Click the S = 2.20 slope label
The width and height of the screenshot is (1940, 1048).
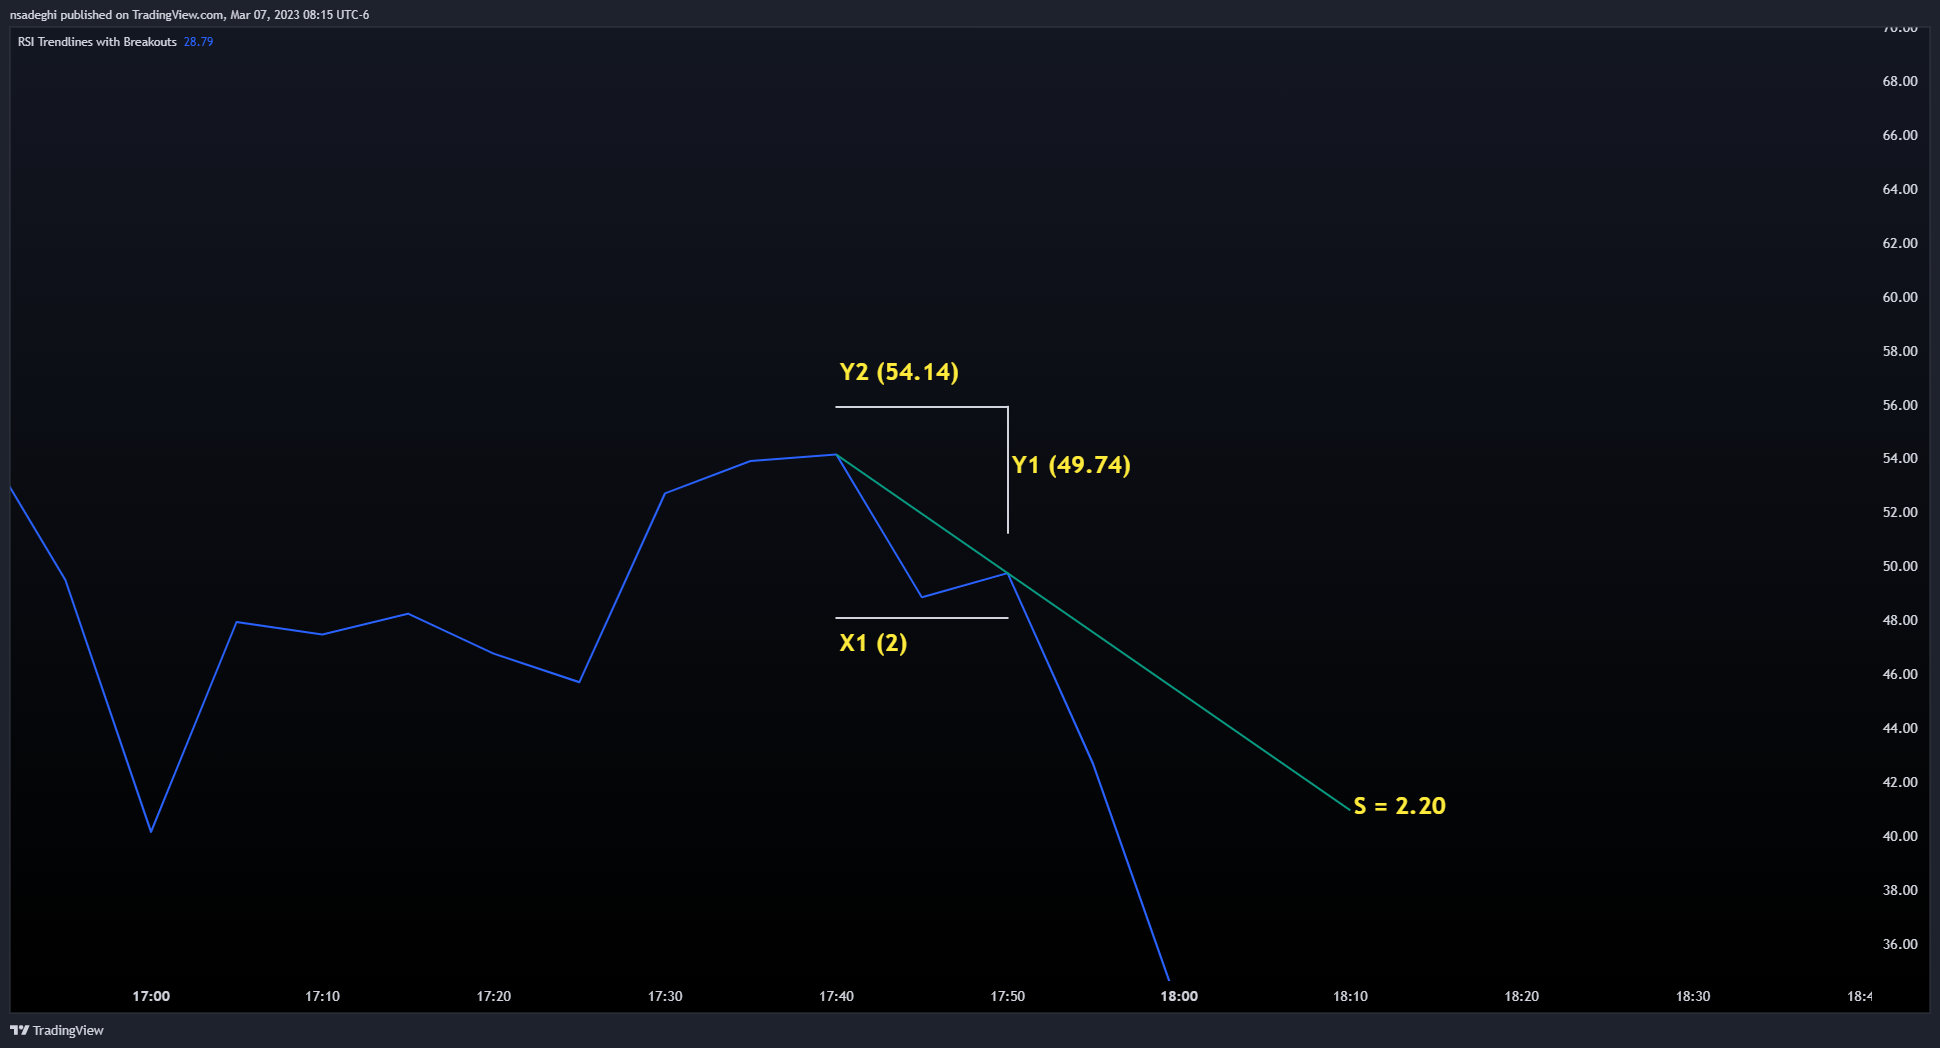coord(1399,806)
